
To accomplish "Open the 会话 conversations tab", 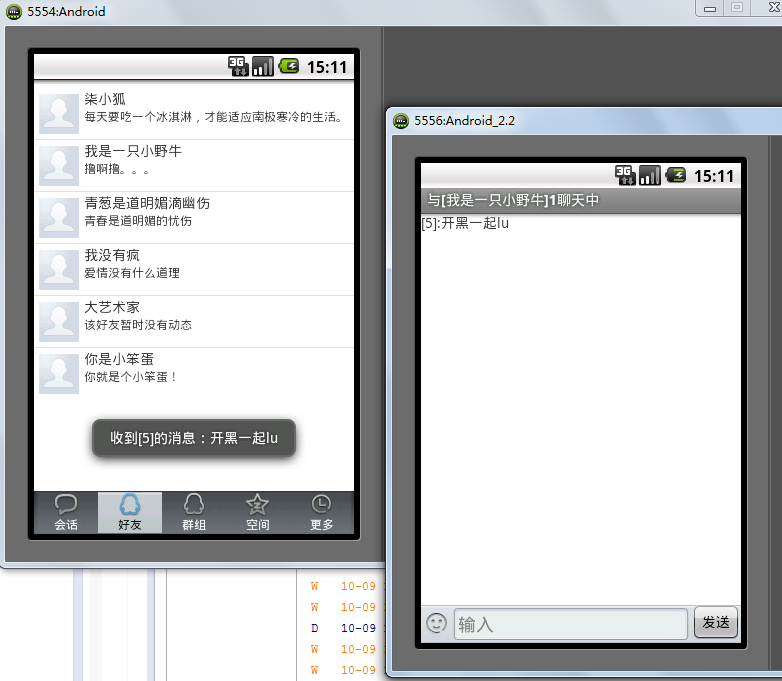I will [x=66, y=512].
